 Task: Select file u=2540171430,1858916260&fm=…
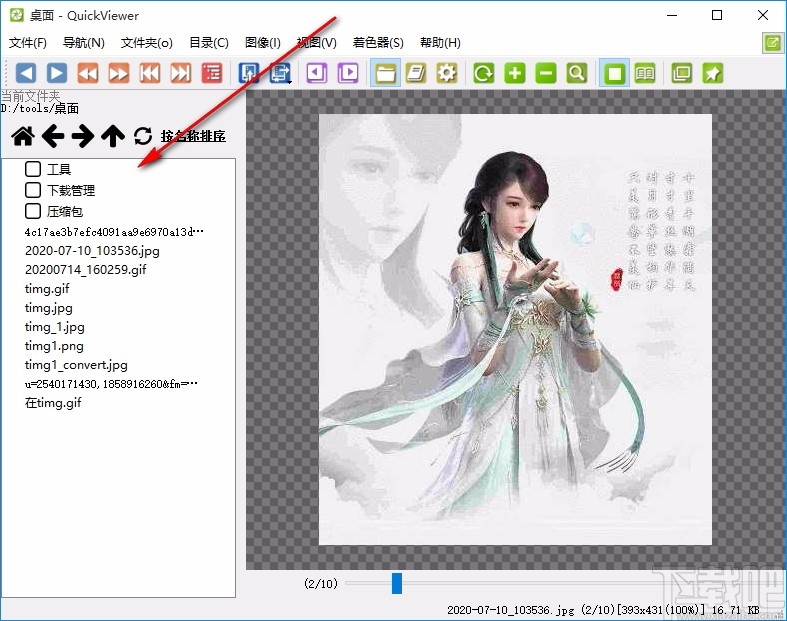pos(111,384)
